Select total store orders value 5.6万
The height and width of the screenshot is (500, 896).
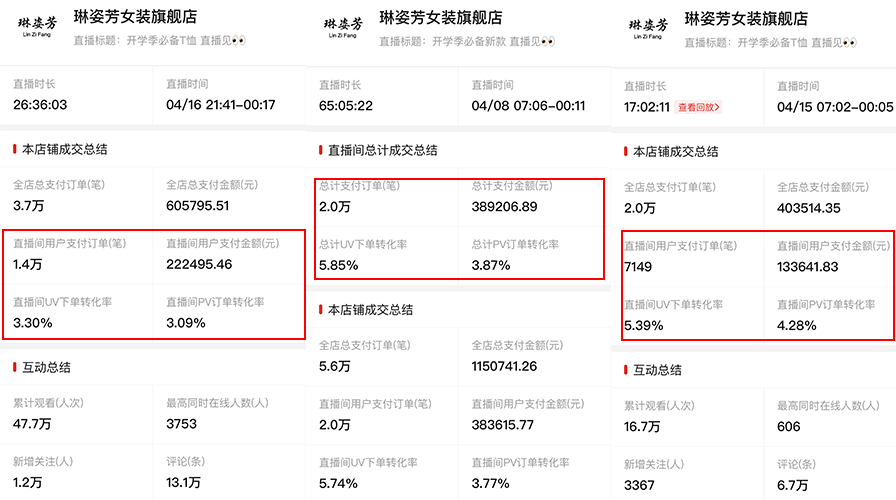(x=334, y=366)
